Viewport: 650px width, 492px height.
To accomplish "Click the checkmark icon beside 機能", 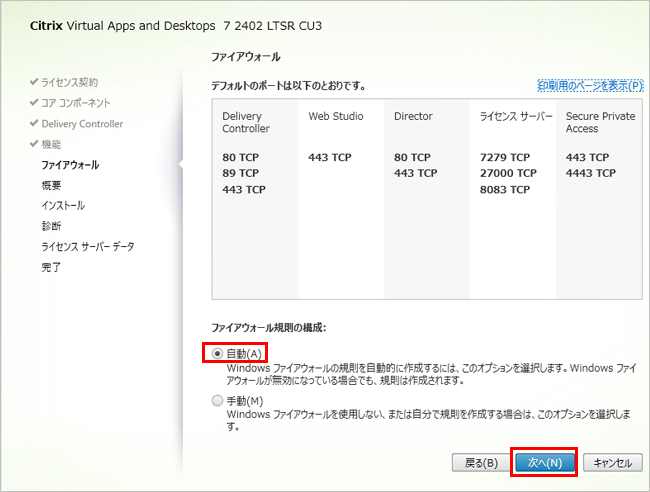I will pyautogui.click(x=34, y=144).
